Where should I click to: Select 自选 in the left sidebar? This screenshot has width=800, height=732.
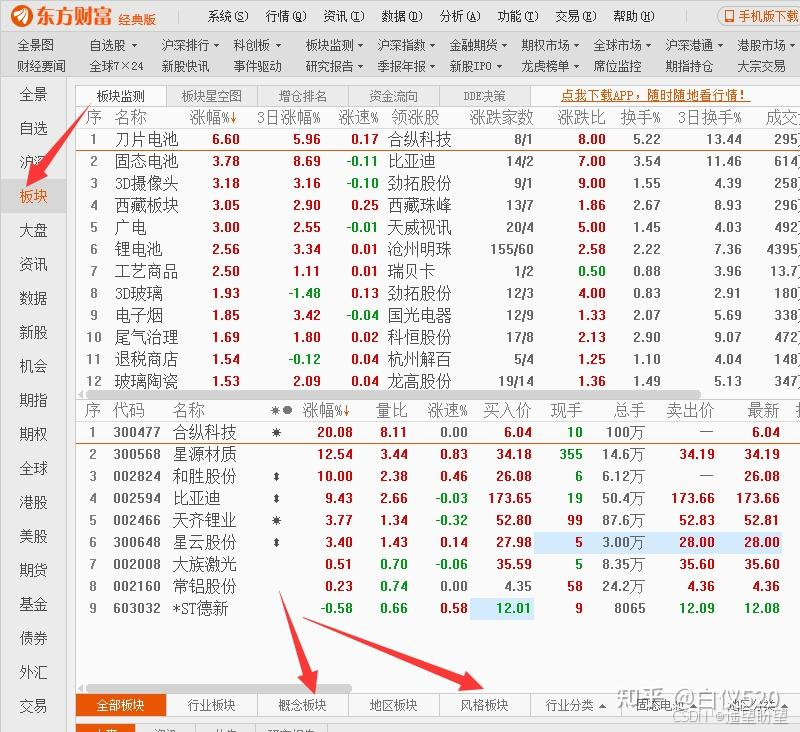tap(33, 128)
